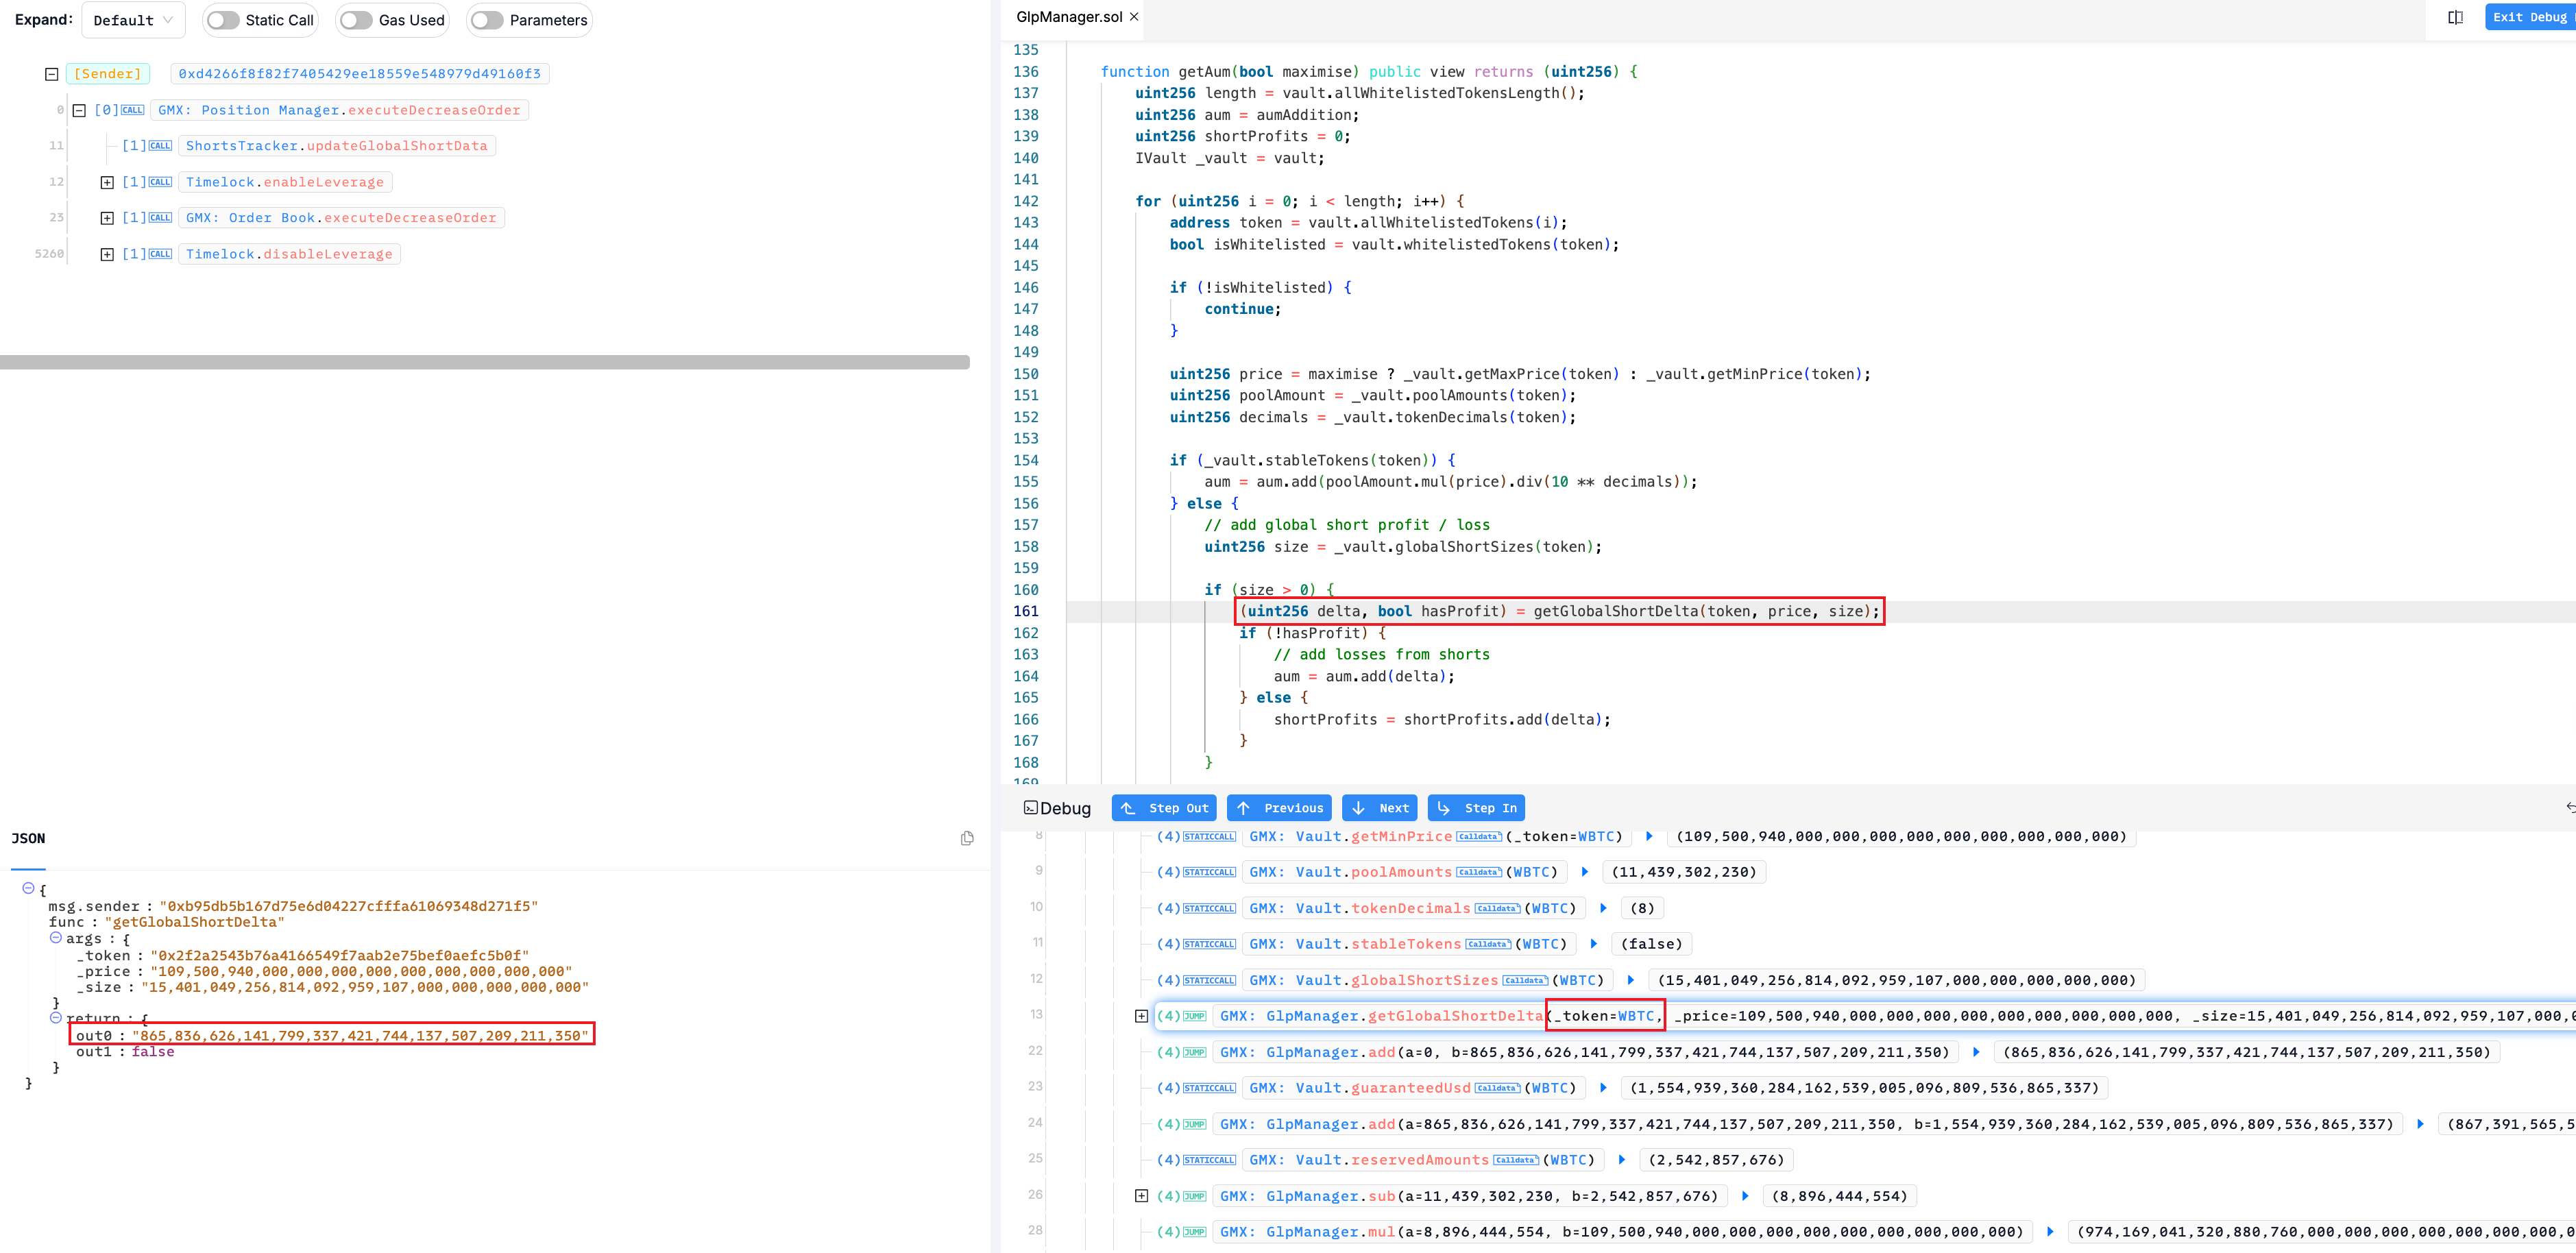Click the split editor layout icon
Viewport: 2576px width, 1253px height.
pyautogui.click(x=2455, y=17)
